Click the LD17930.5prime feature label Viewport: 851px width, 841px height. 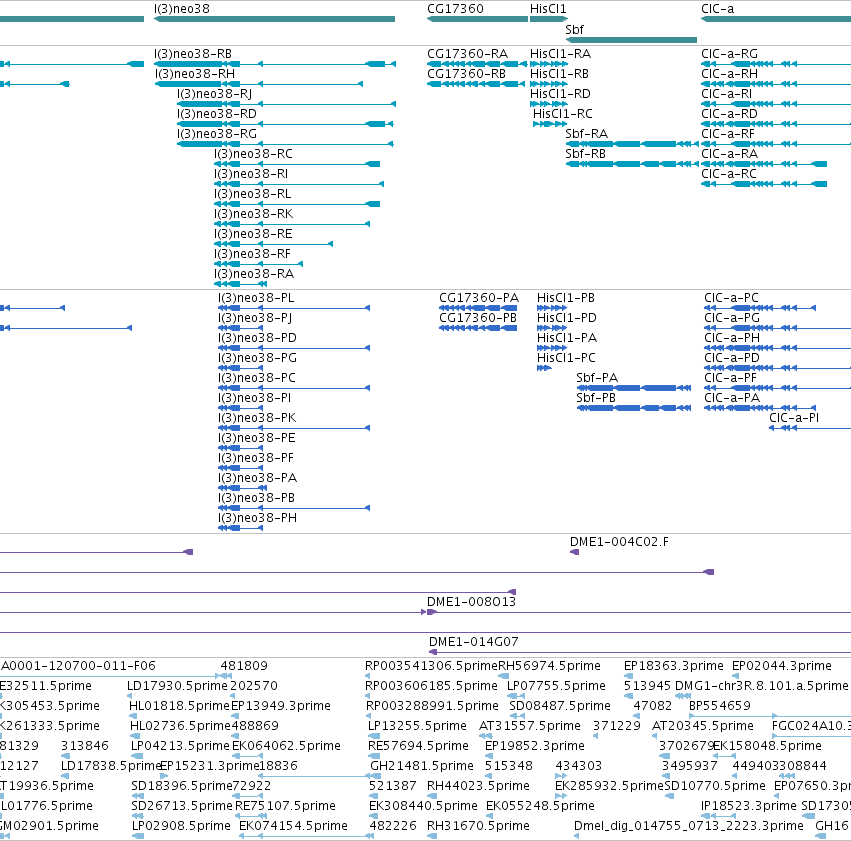click(x=177, y=686)
